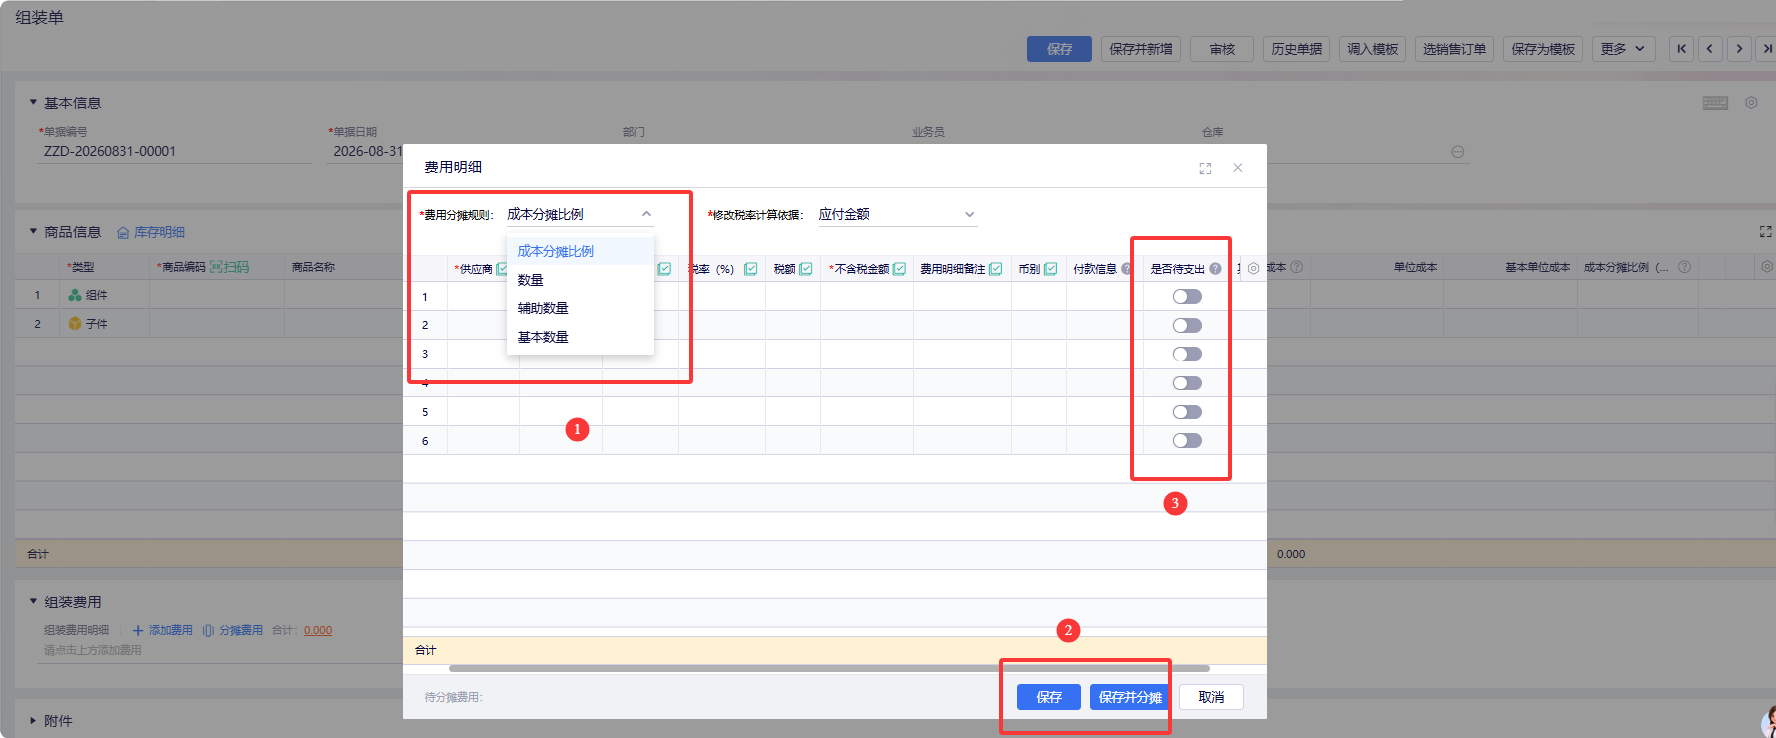
Task: Click help icon next to 成本分摊比例 column
Action: [x=1684, y=267]
